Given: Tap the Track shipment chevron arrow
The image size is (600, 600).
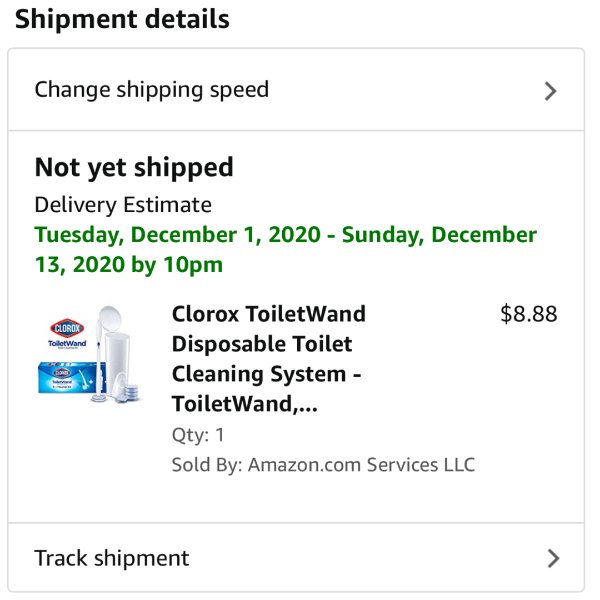Looking at the screenshot, I should [553, 558].
